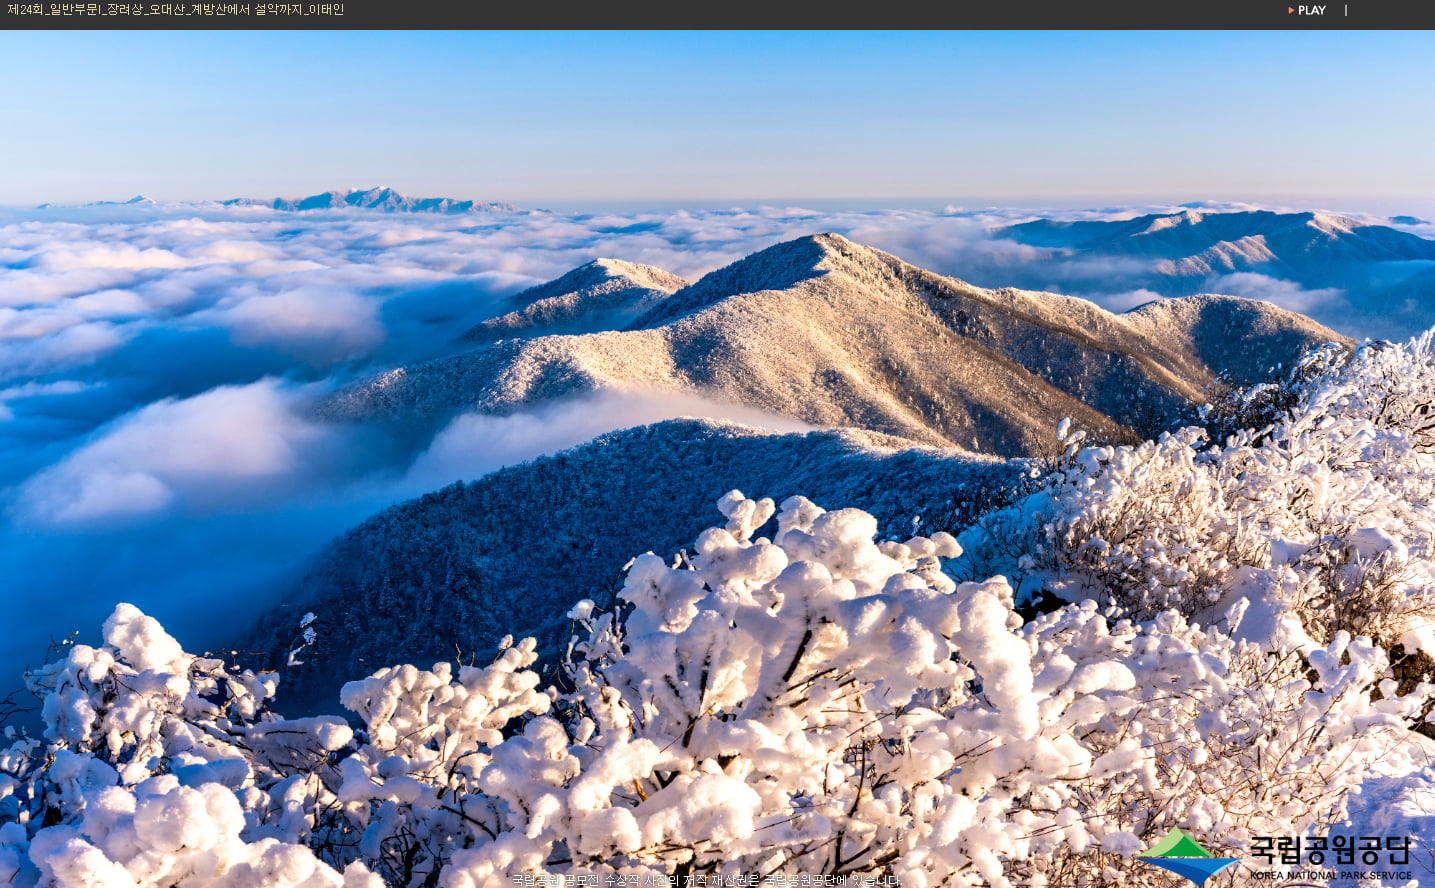Click empty dark header bar area
Image resolution: width=1435 pixels, height=888 pixels.
(800, 12)
